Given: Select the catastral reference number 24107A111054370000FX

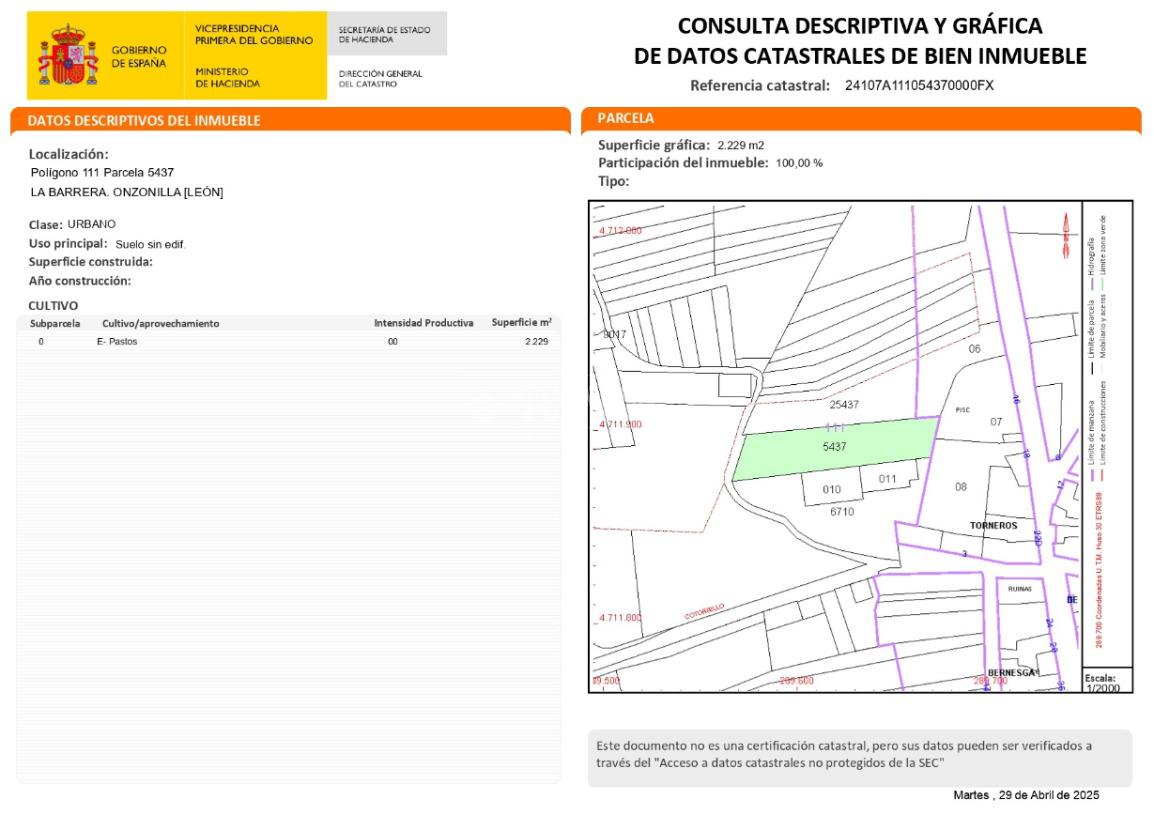Looking at the screenshot, I should (919, 85).
